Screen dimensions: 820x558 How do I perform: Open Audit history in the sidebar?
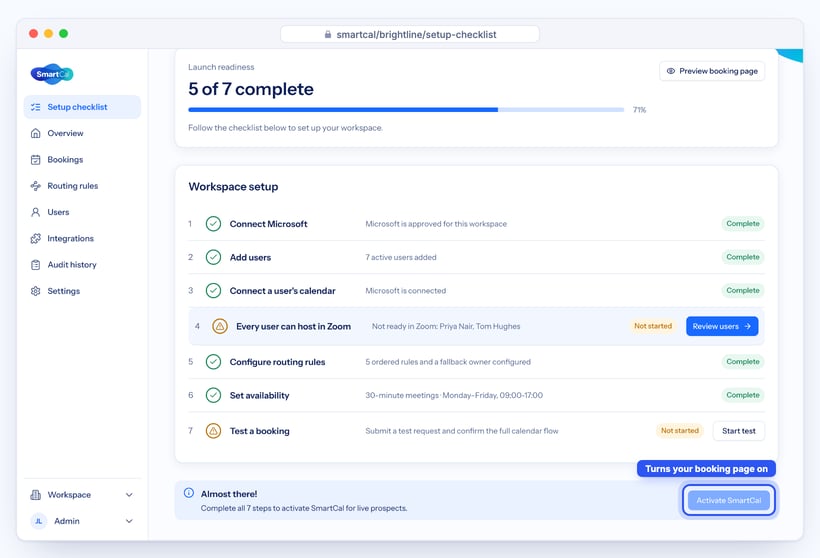tap(82, 265)
